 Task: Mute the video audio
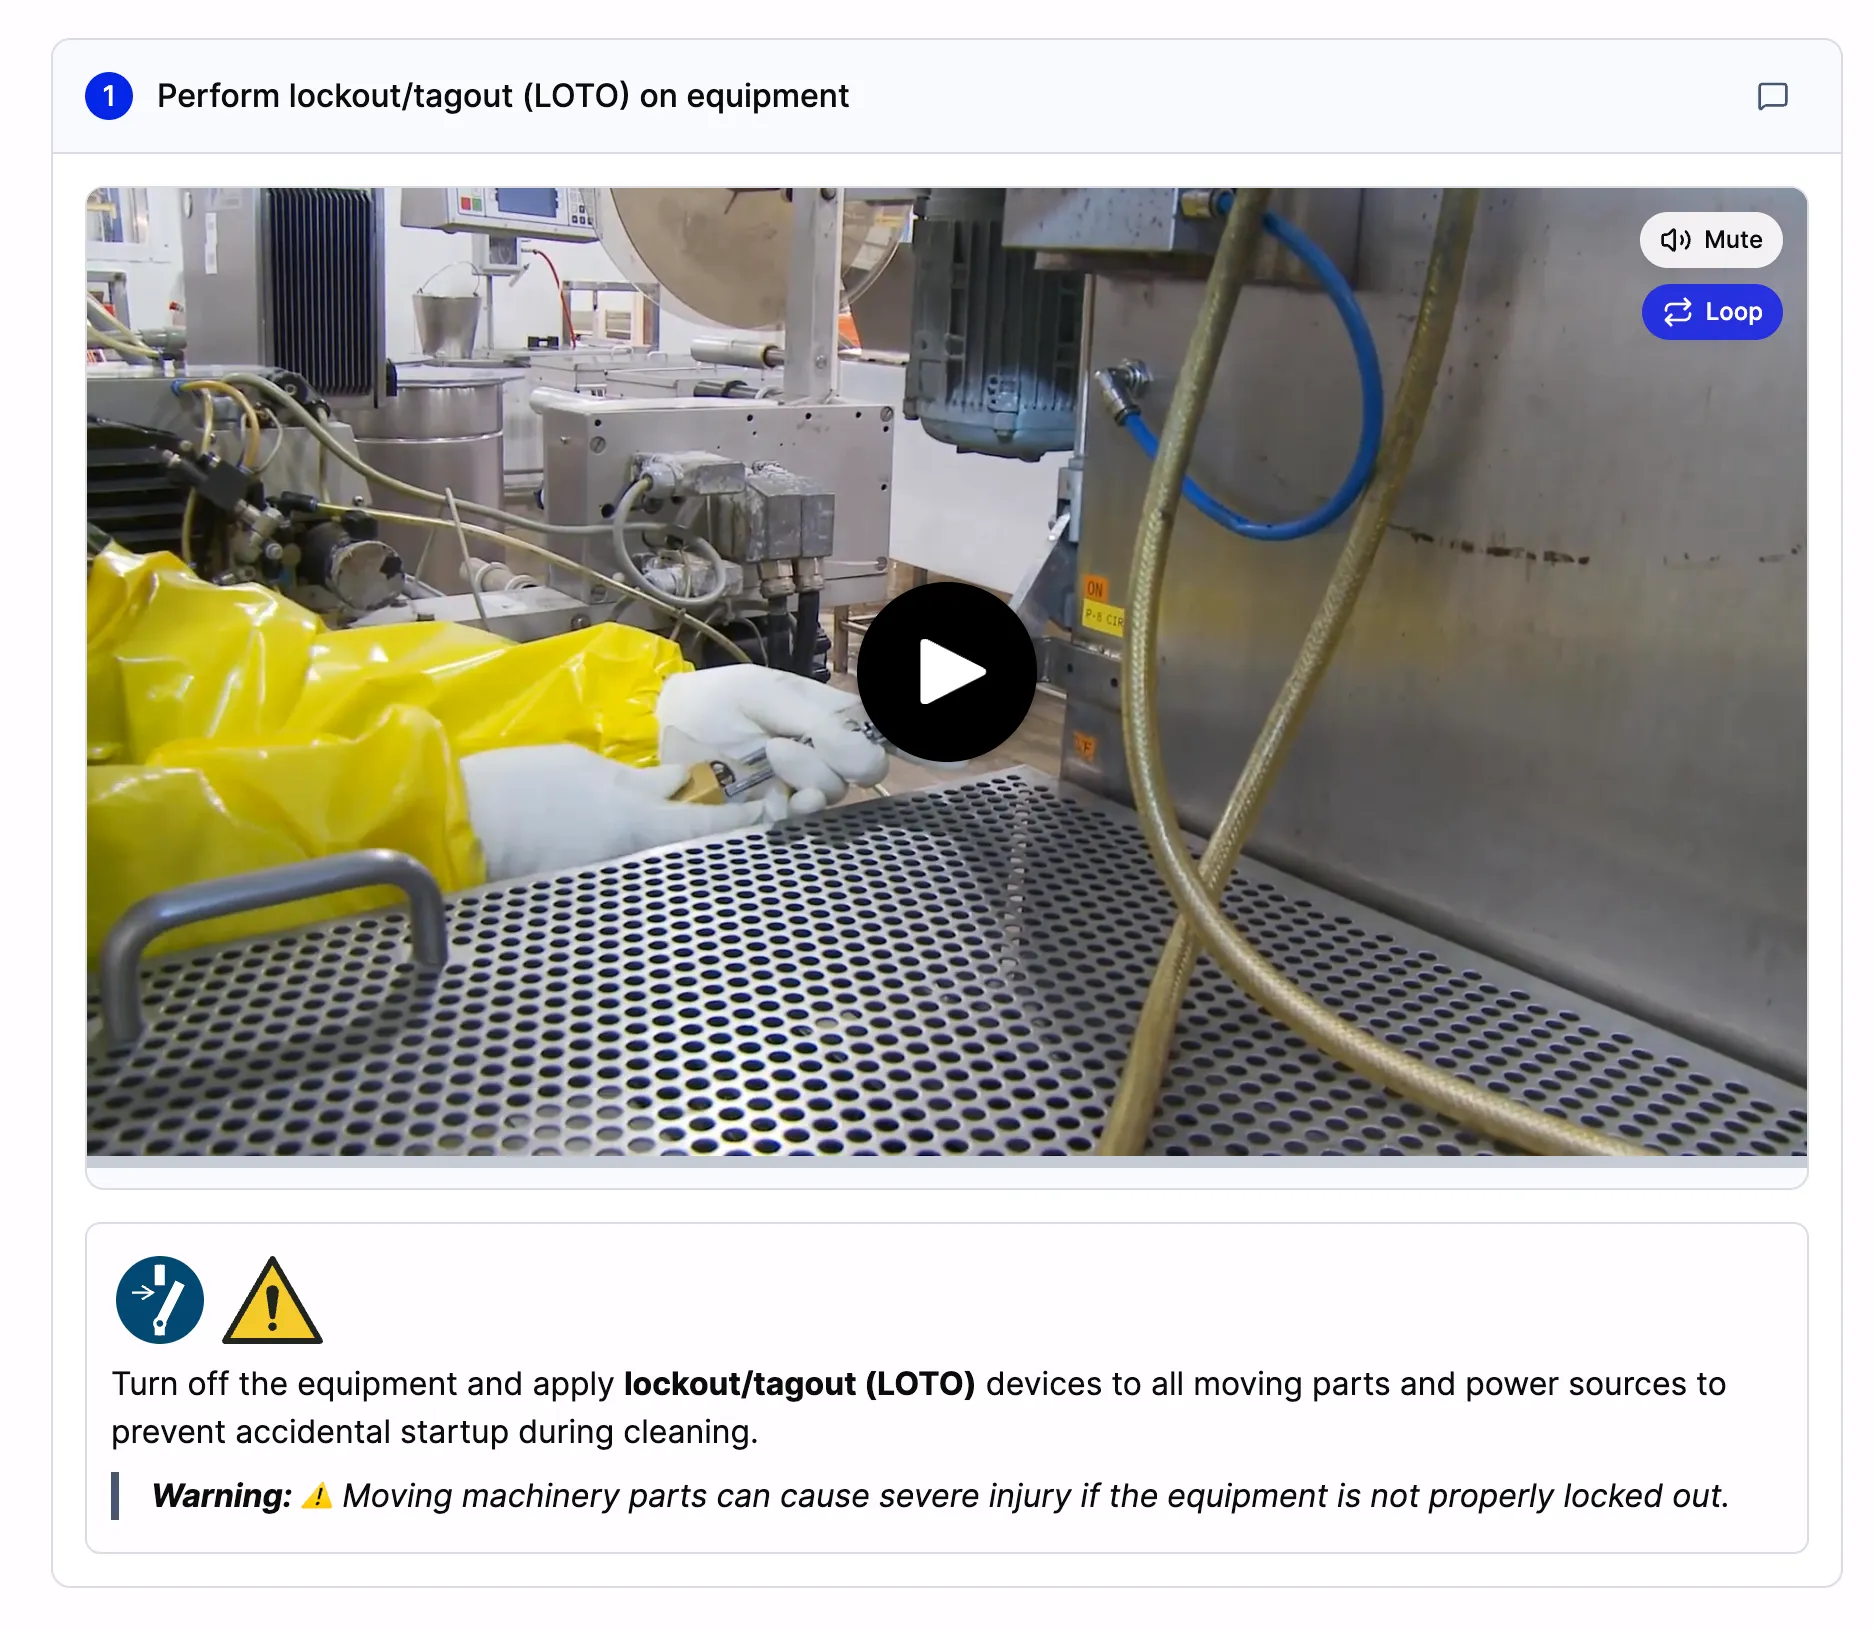1710,240
